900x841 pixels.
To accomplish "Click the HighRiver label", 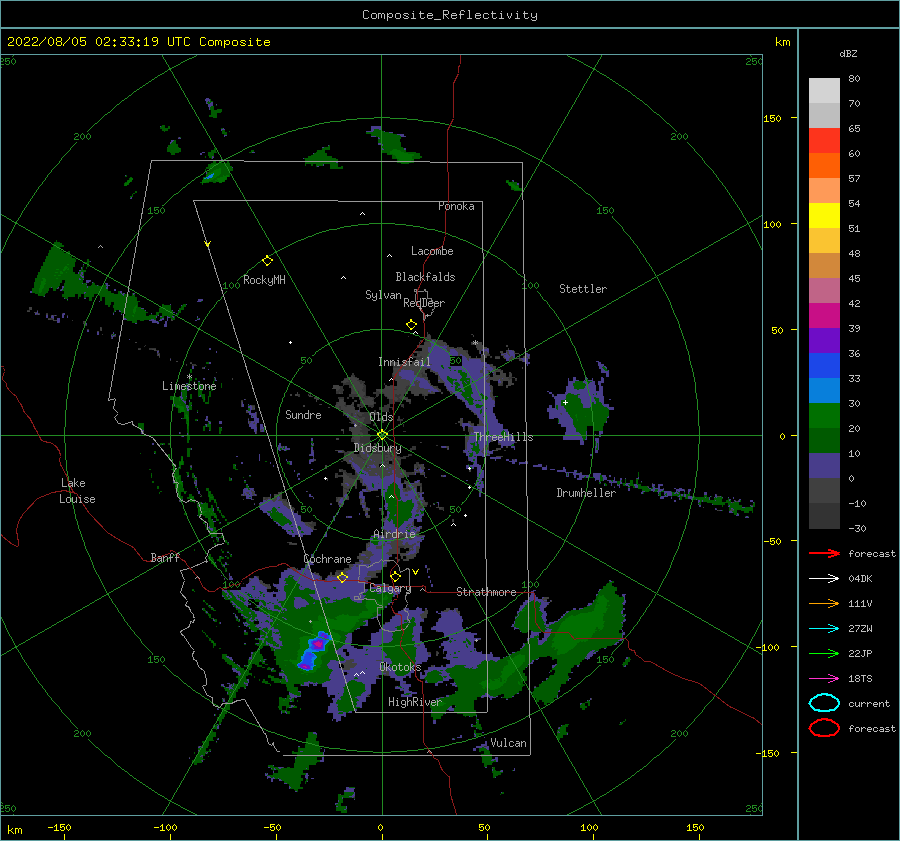I will pos(414,702).
